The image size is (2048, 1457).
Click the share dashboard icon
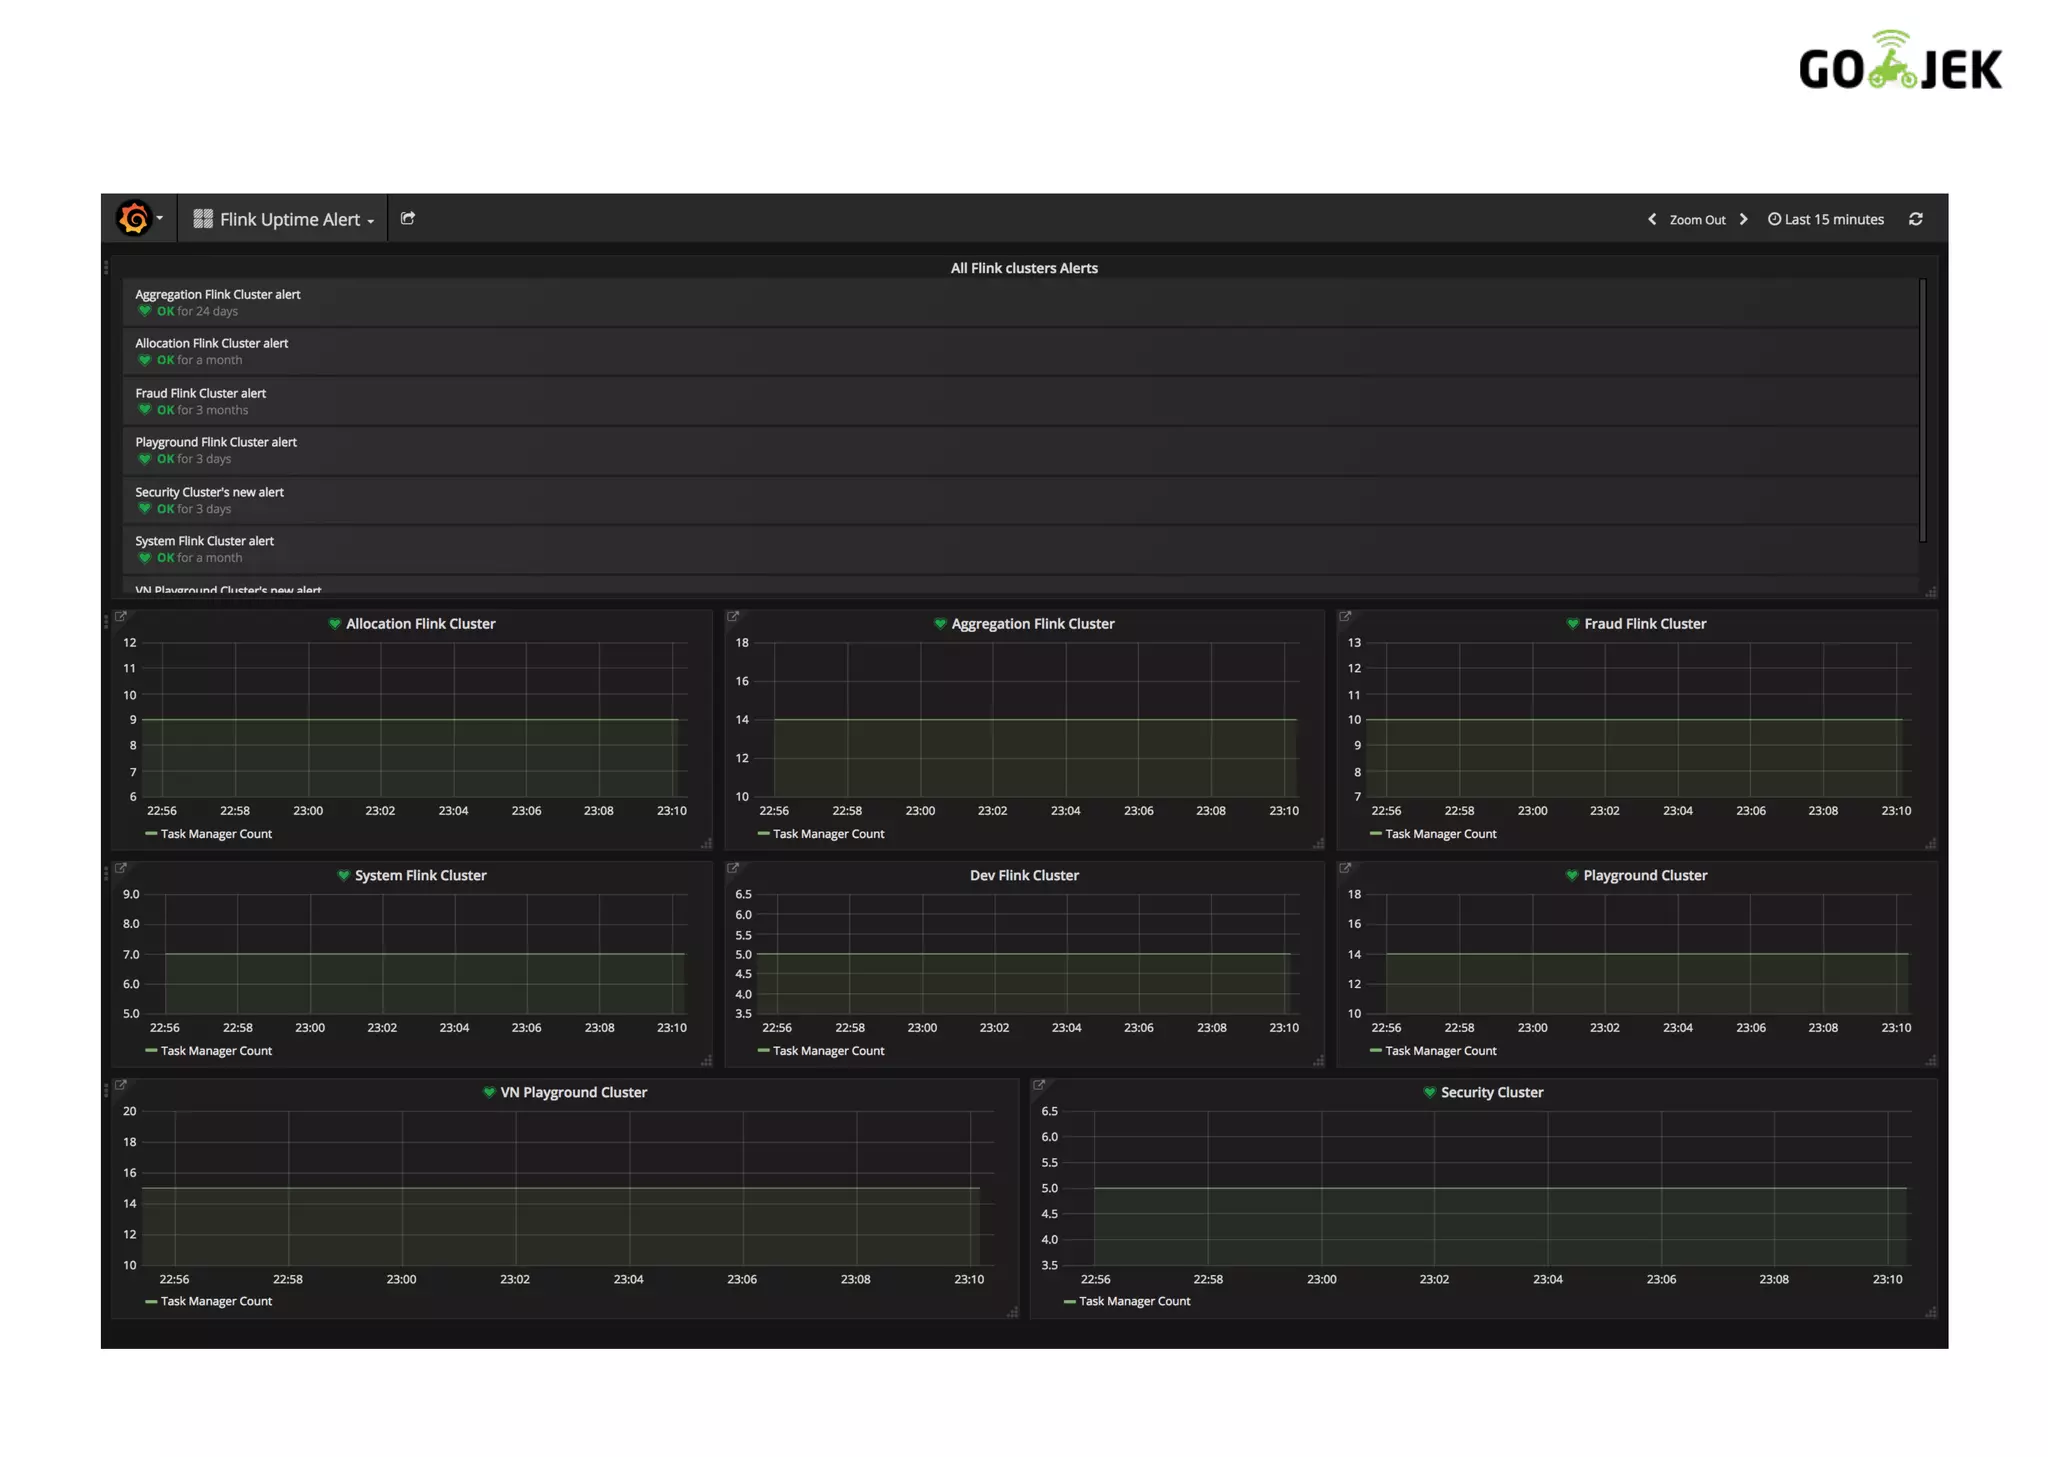pyautogui.click(x=408, y=218)
